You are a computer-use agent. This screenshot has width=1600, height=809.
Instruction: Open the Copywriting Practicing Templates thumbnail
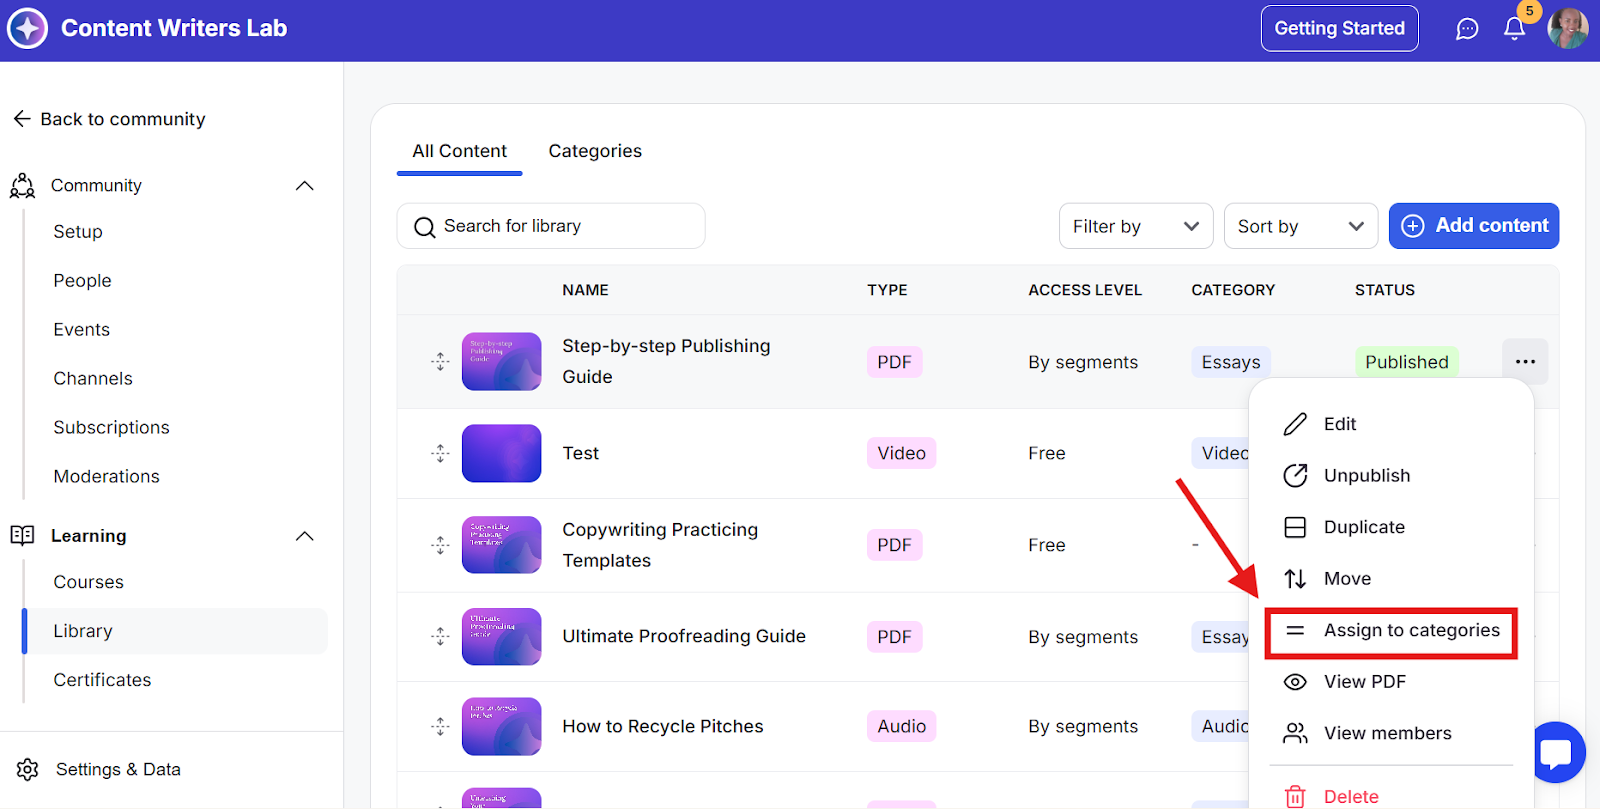coord(501,545)
